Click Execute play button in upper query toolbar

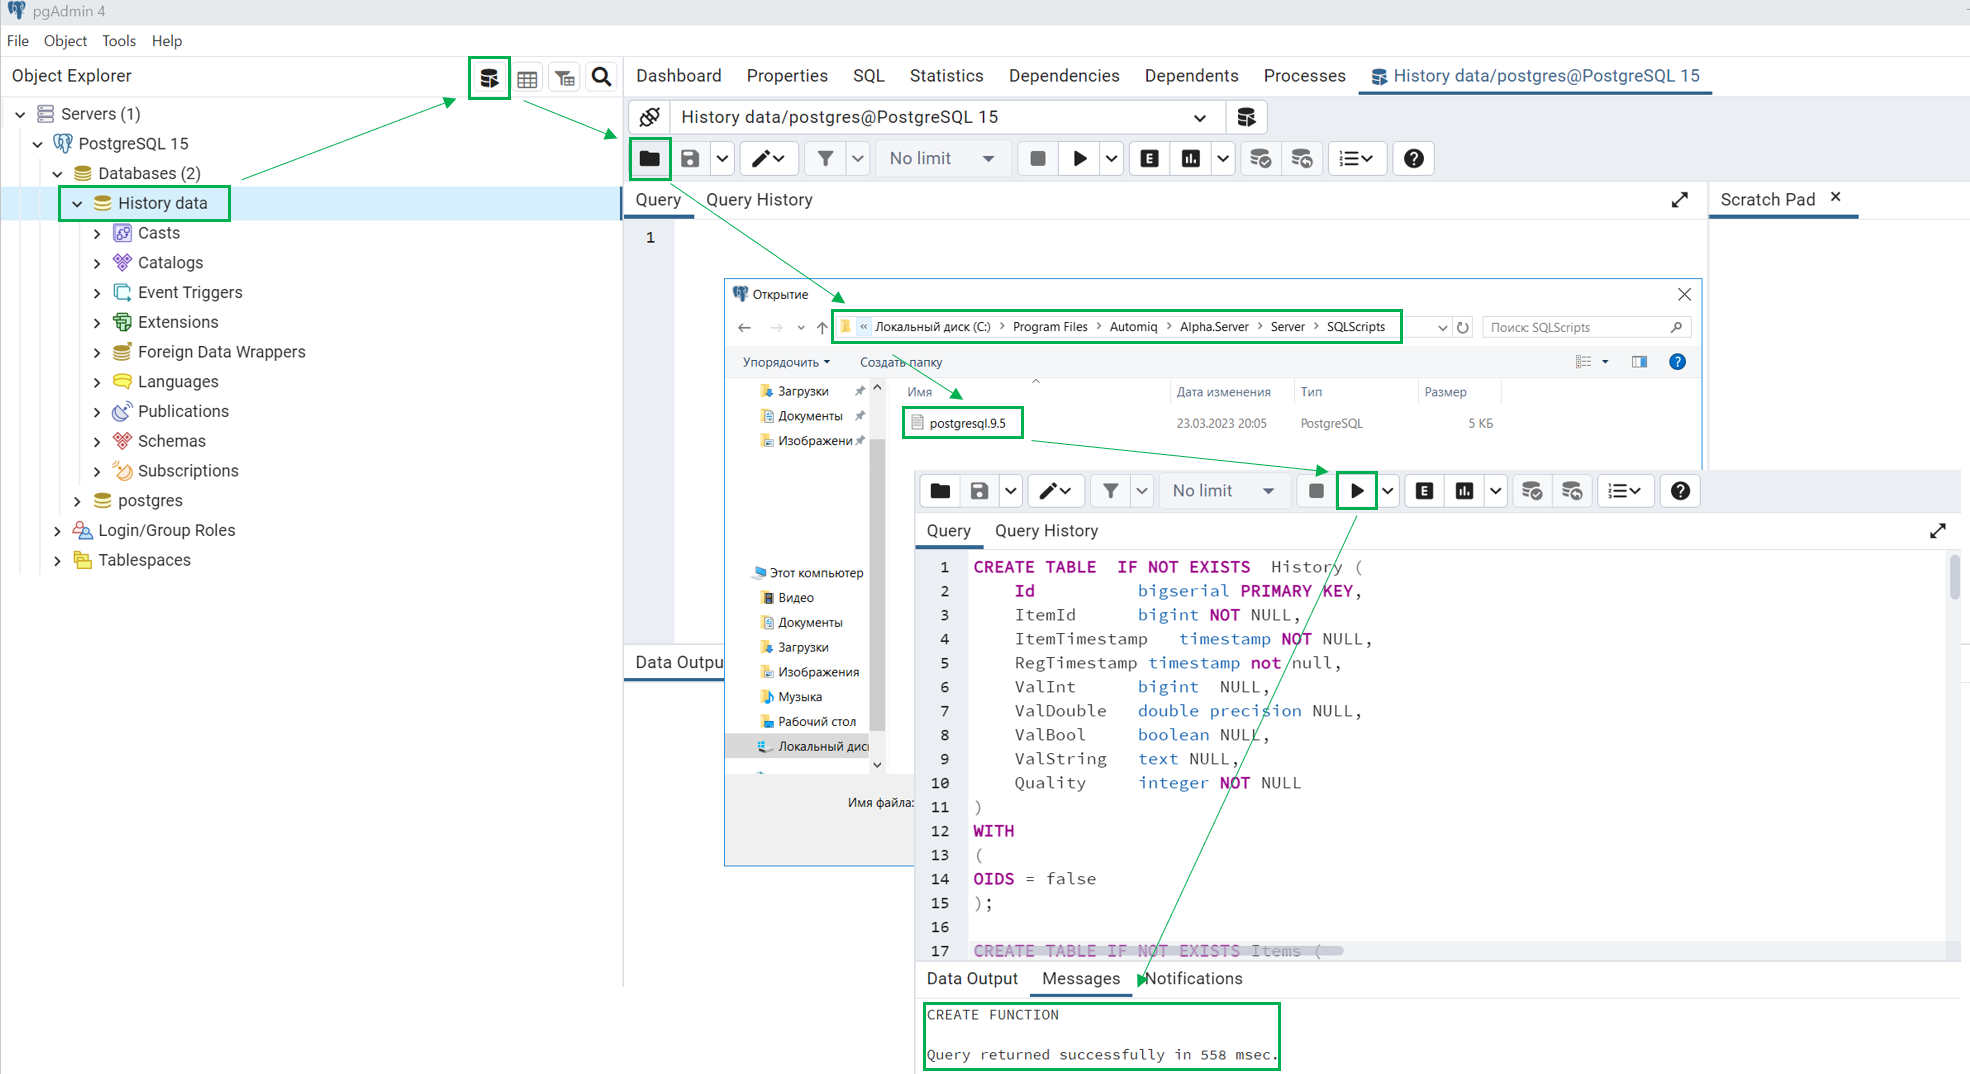1080,158
